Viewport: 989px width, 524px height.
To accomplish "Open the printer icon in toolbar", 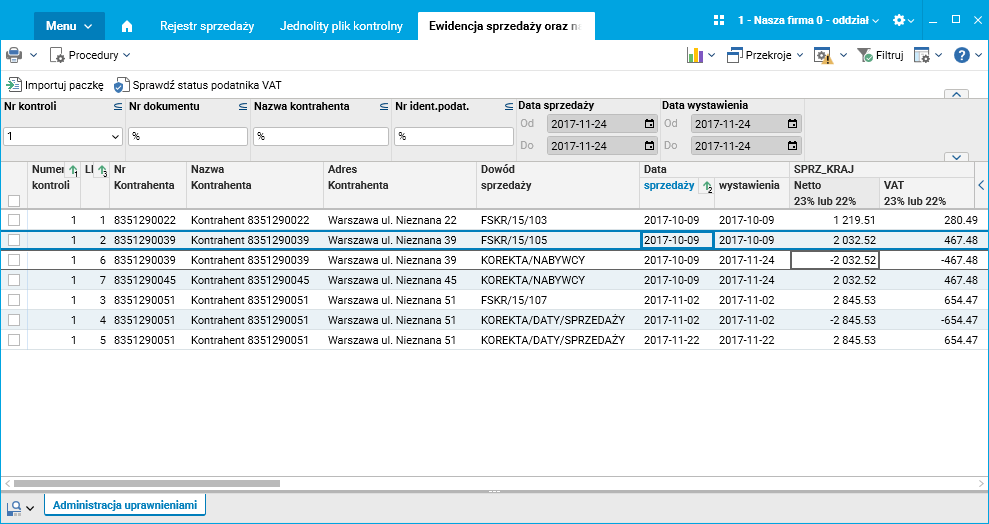I will (x=14, y=55).
